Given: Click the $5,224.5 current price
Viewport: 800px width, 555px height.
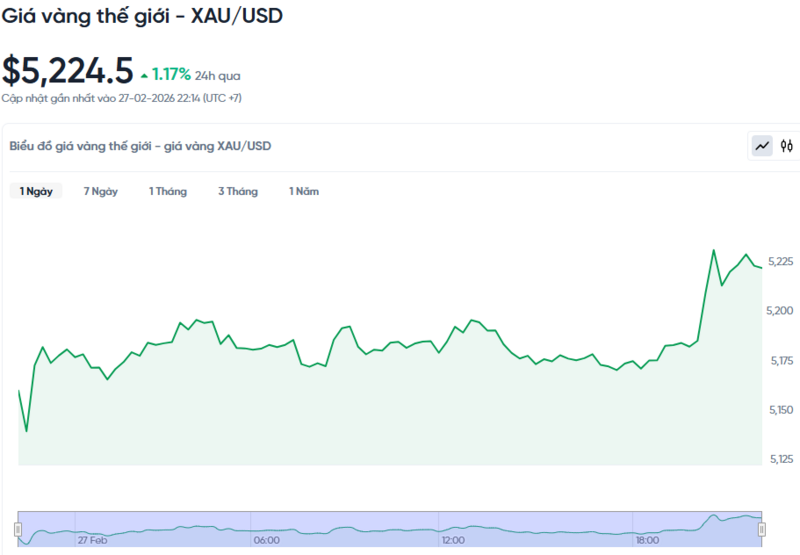Looking at the screenshot, I should [67, 70].
